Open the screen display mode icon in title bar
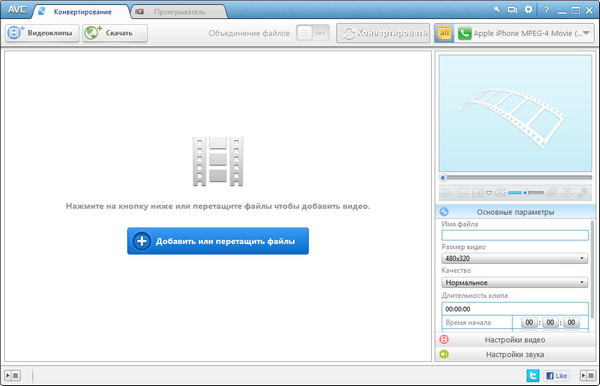The height and width of the screenshot is (386, 600). [x=512, y=10]
